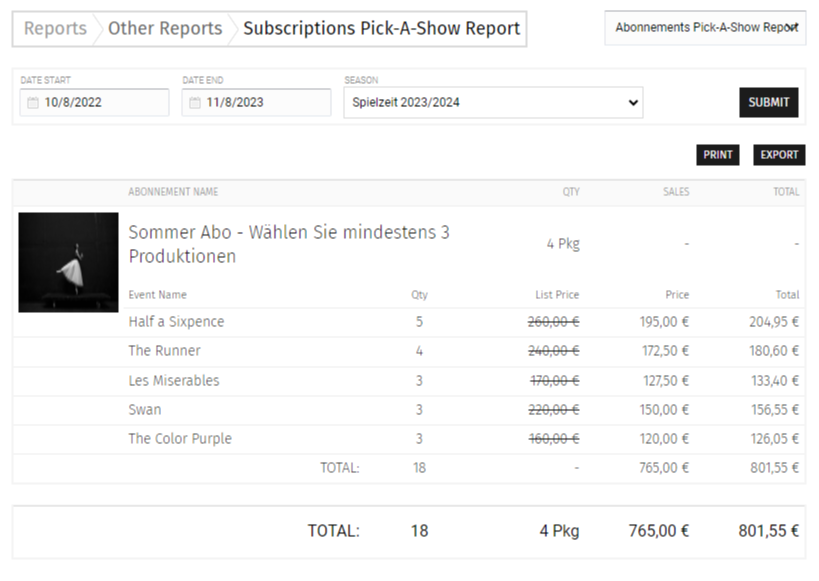Click the Swan event name

[x=144, y=410]
